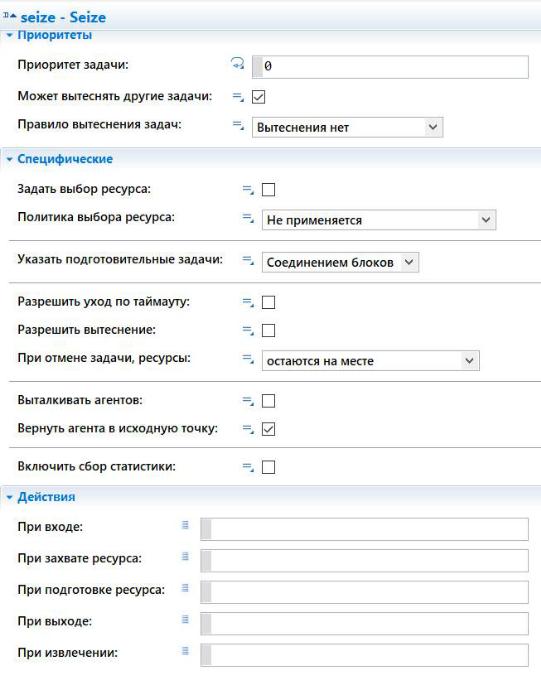Open the остаются на месте dropdown
This screenshot has height=674, width=541.
[371, 361]
